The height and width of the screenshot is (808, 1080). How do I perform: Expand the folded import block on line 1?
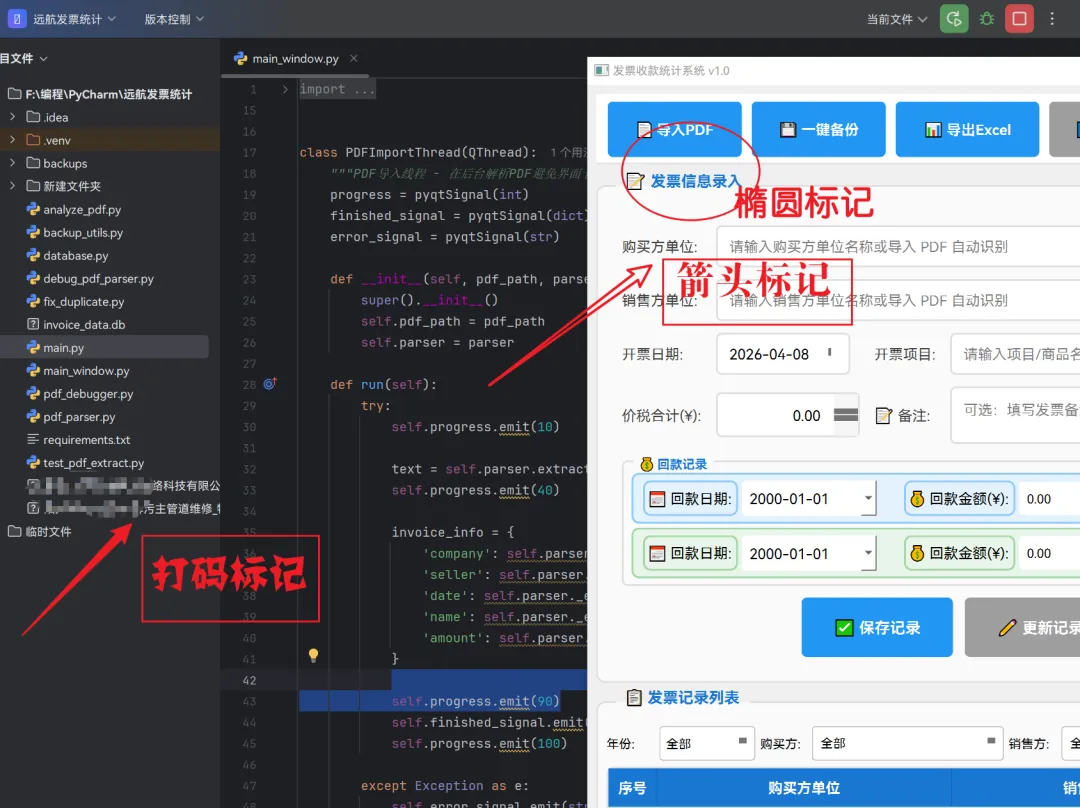pyautogui.click(x=285, y=90)
